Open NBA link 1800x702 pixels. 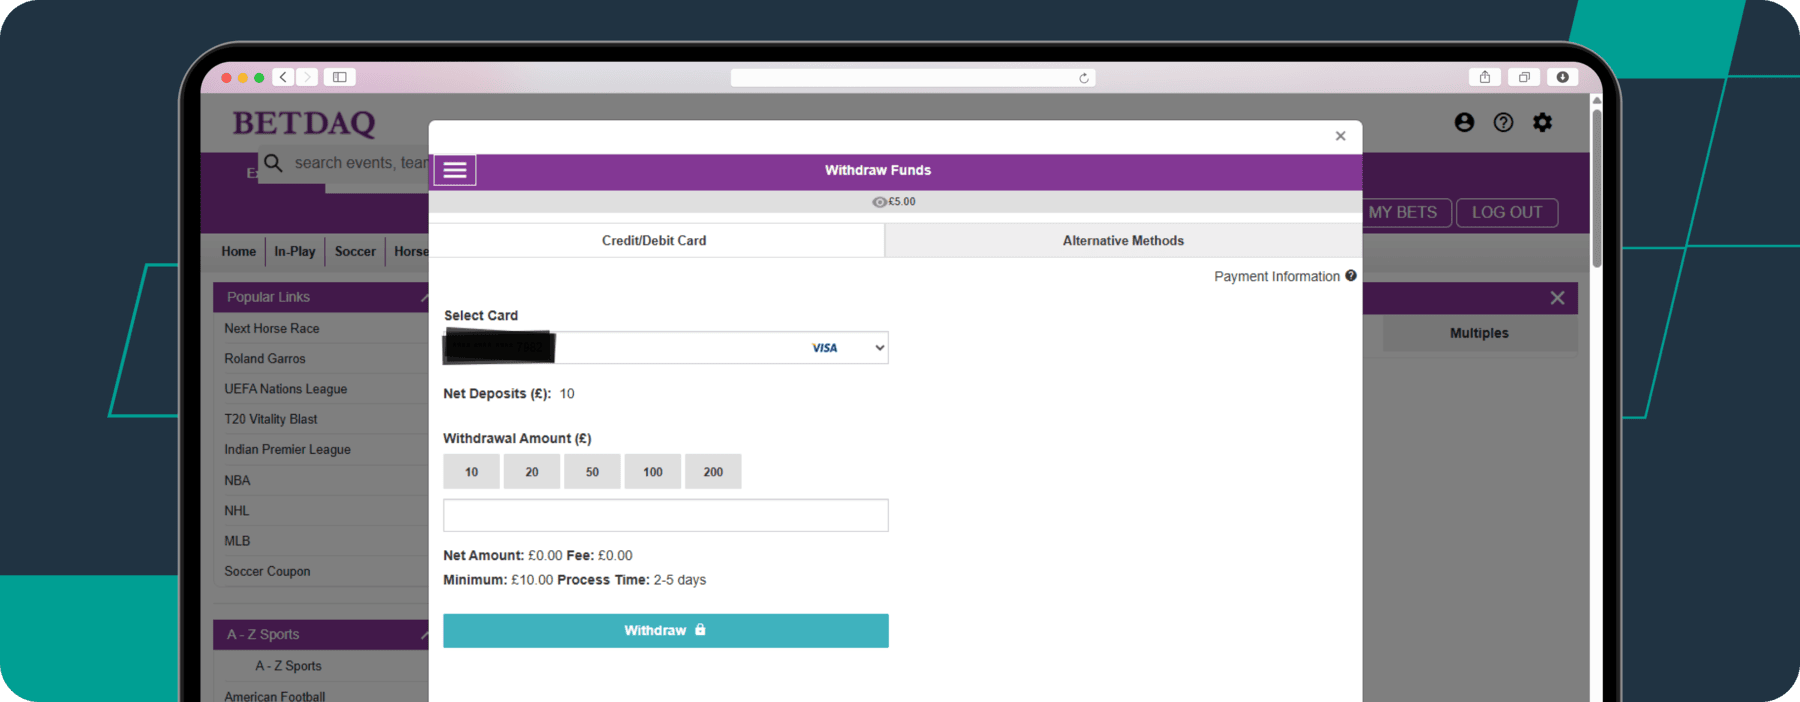coord(237,480)
